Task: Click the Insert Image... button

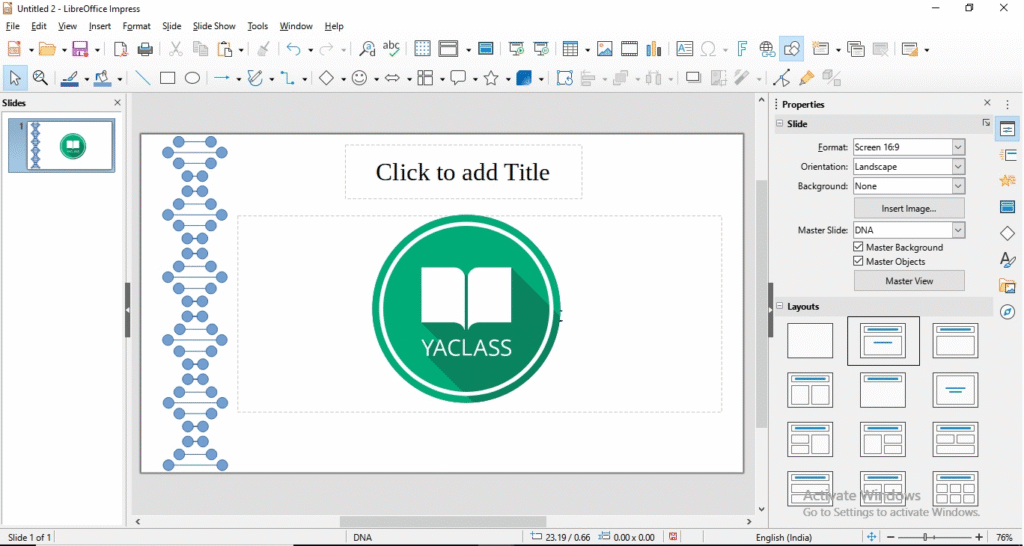Action: pyautogui.click(x=908, y=209)
